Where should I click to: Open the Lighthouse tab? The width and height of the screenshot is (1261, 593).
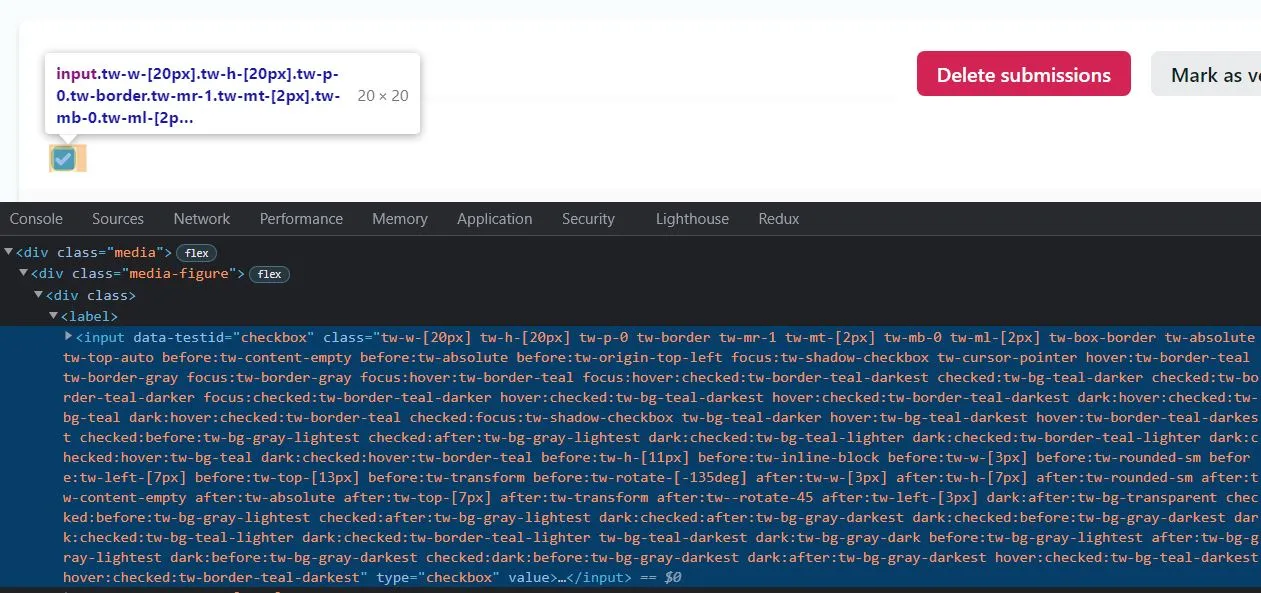coord(692,218)
